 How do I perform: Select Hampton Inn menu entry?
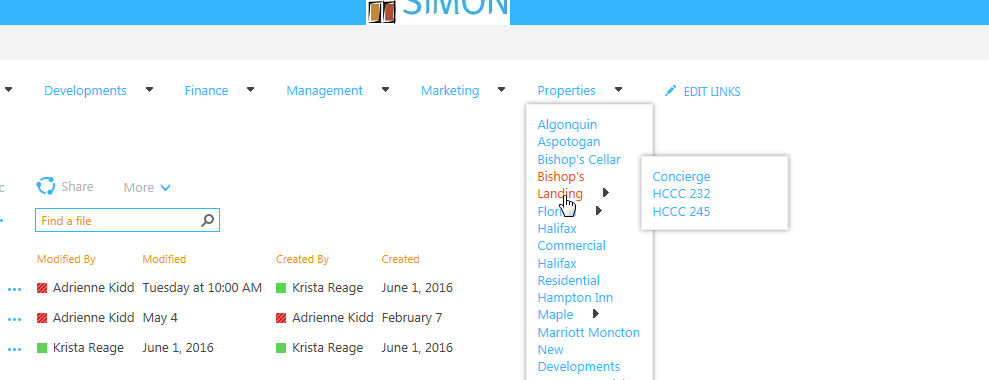575,297
